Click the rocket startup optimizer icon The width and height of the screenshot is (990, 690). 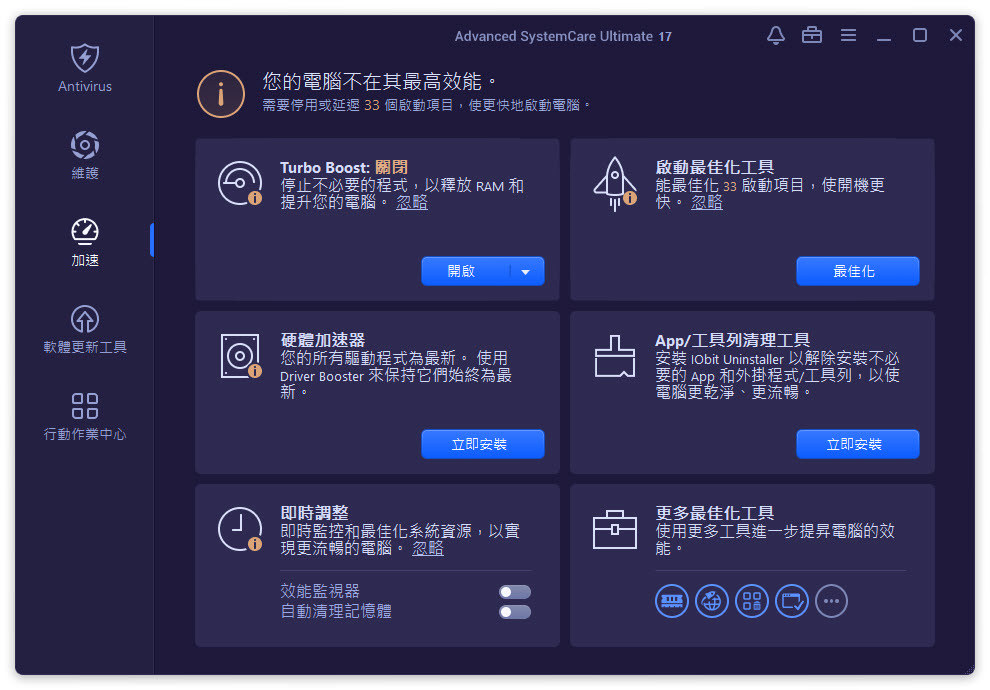(x=615, y=184)
